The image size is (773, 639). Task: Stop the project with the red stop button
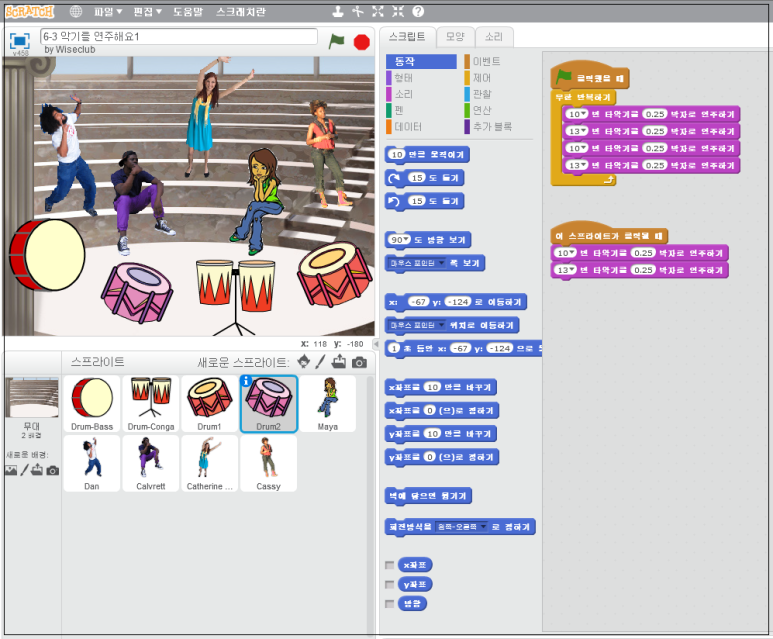tap(361, 42)
